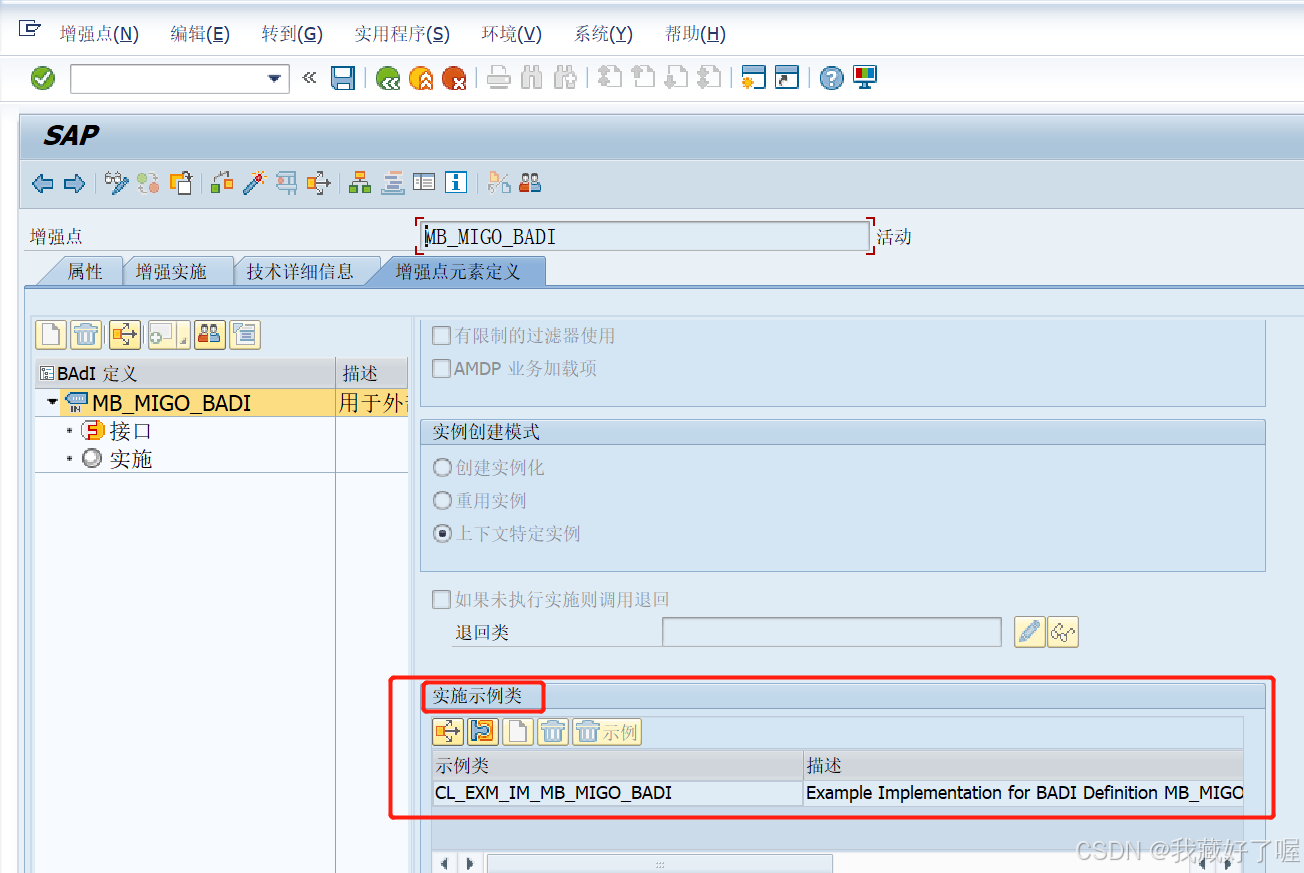The height and width of the screenshot is (873, 1304).
Task: Click the Create new session icon
Action: [753, 78]
